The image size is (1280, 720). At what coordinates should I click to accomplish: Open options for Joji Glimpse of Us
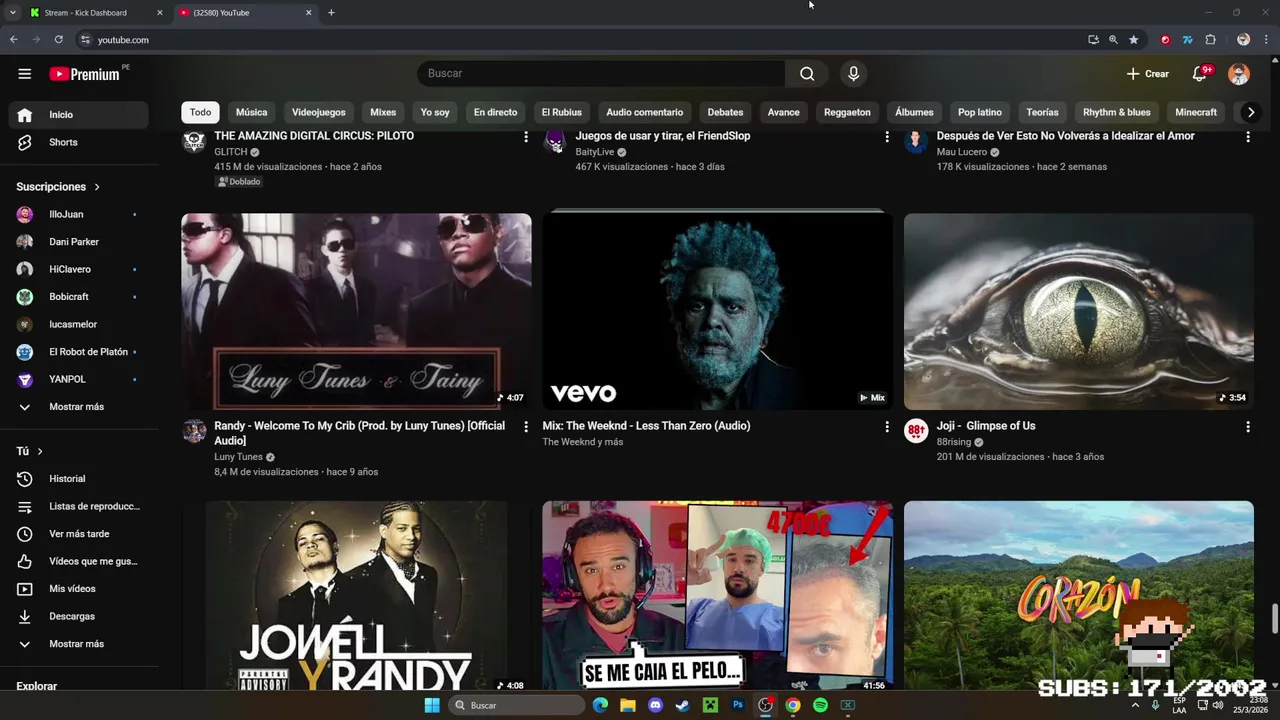[x=1248, y=427]
